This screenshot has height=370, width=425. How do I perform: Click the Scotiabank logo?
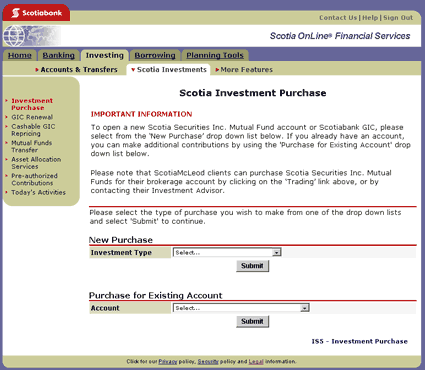[36, 13]
